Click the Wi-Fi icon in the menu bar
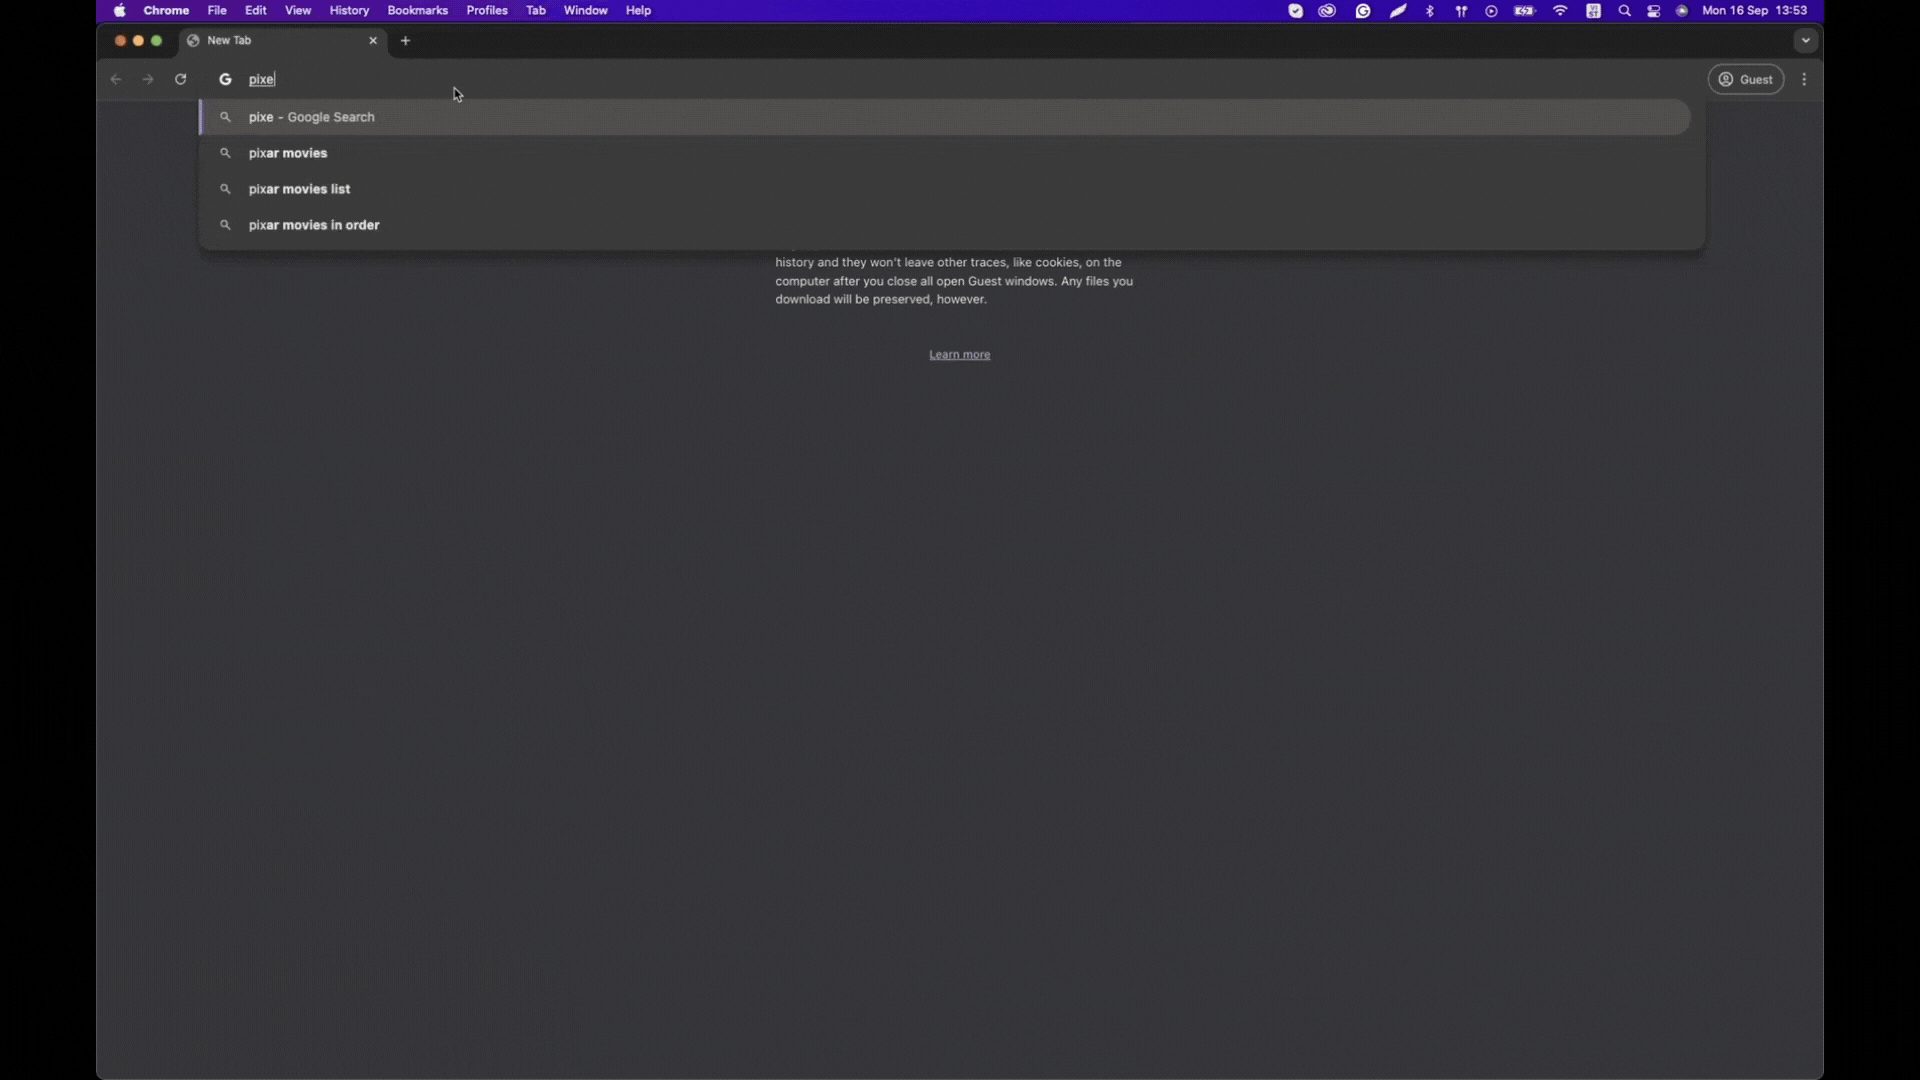The height and width of the screenshot is (1080, 1920). [x=1560, y=11]
